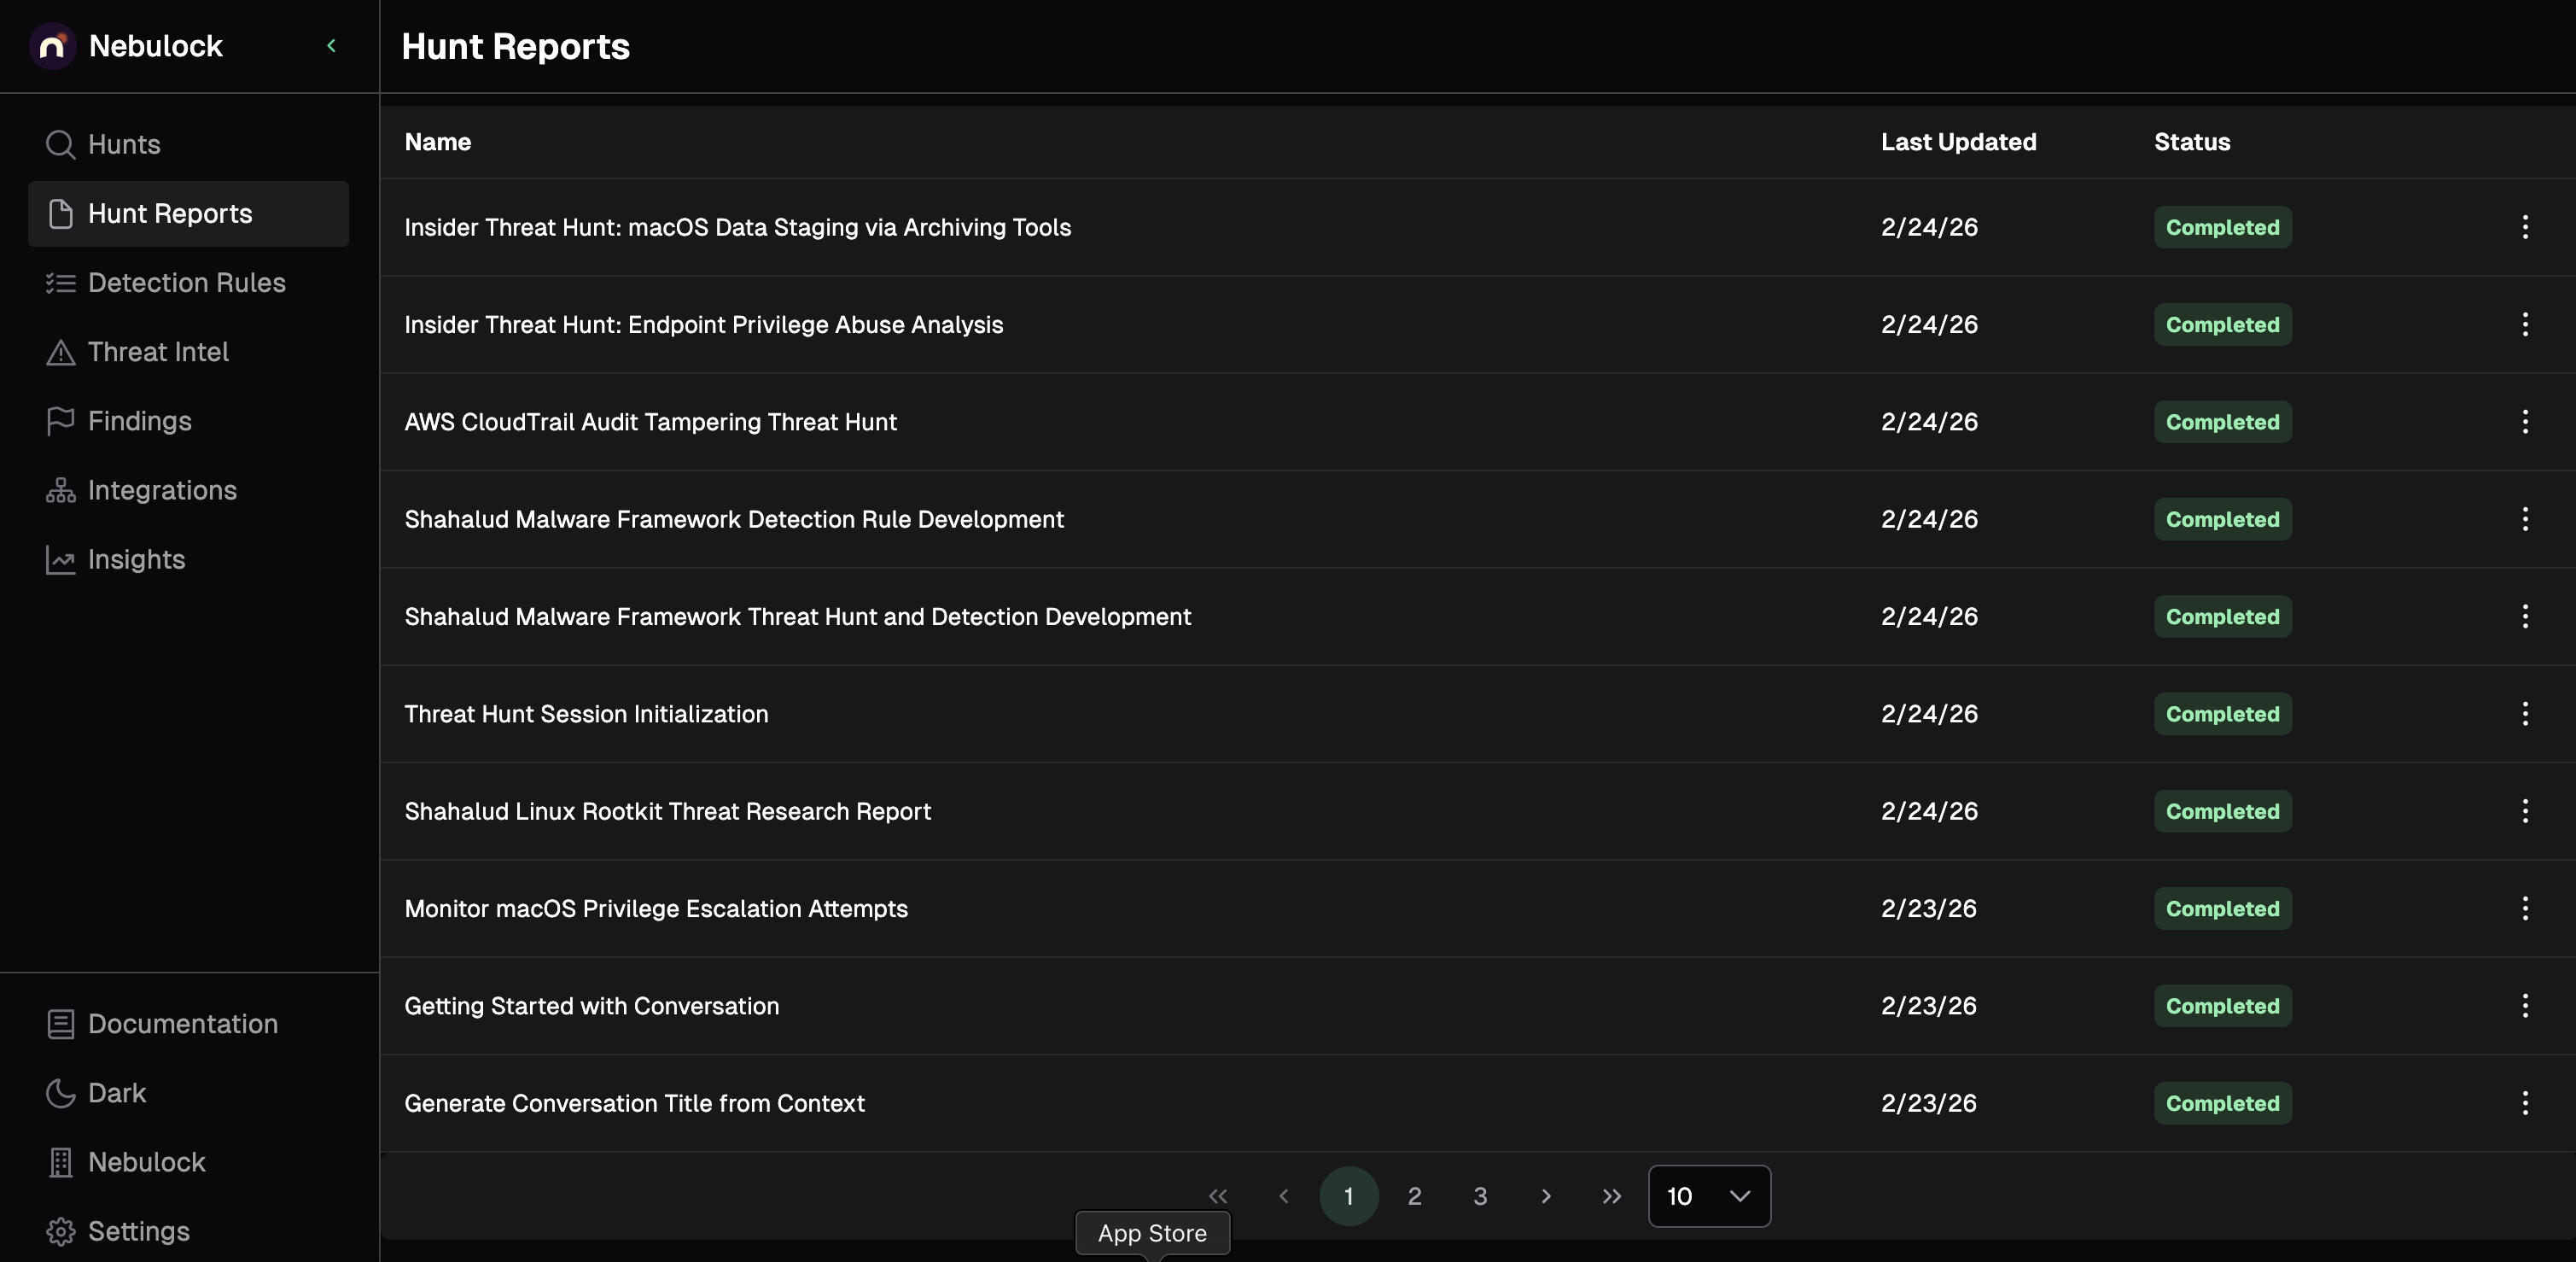The height and width of the screenshot is (1262, 2576).
Task: Open the kebab menu for Threat Hunt Session Initialization
Action: [2524, 714]
